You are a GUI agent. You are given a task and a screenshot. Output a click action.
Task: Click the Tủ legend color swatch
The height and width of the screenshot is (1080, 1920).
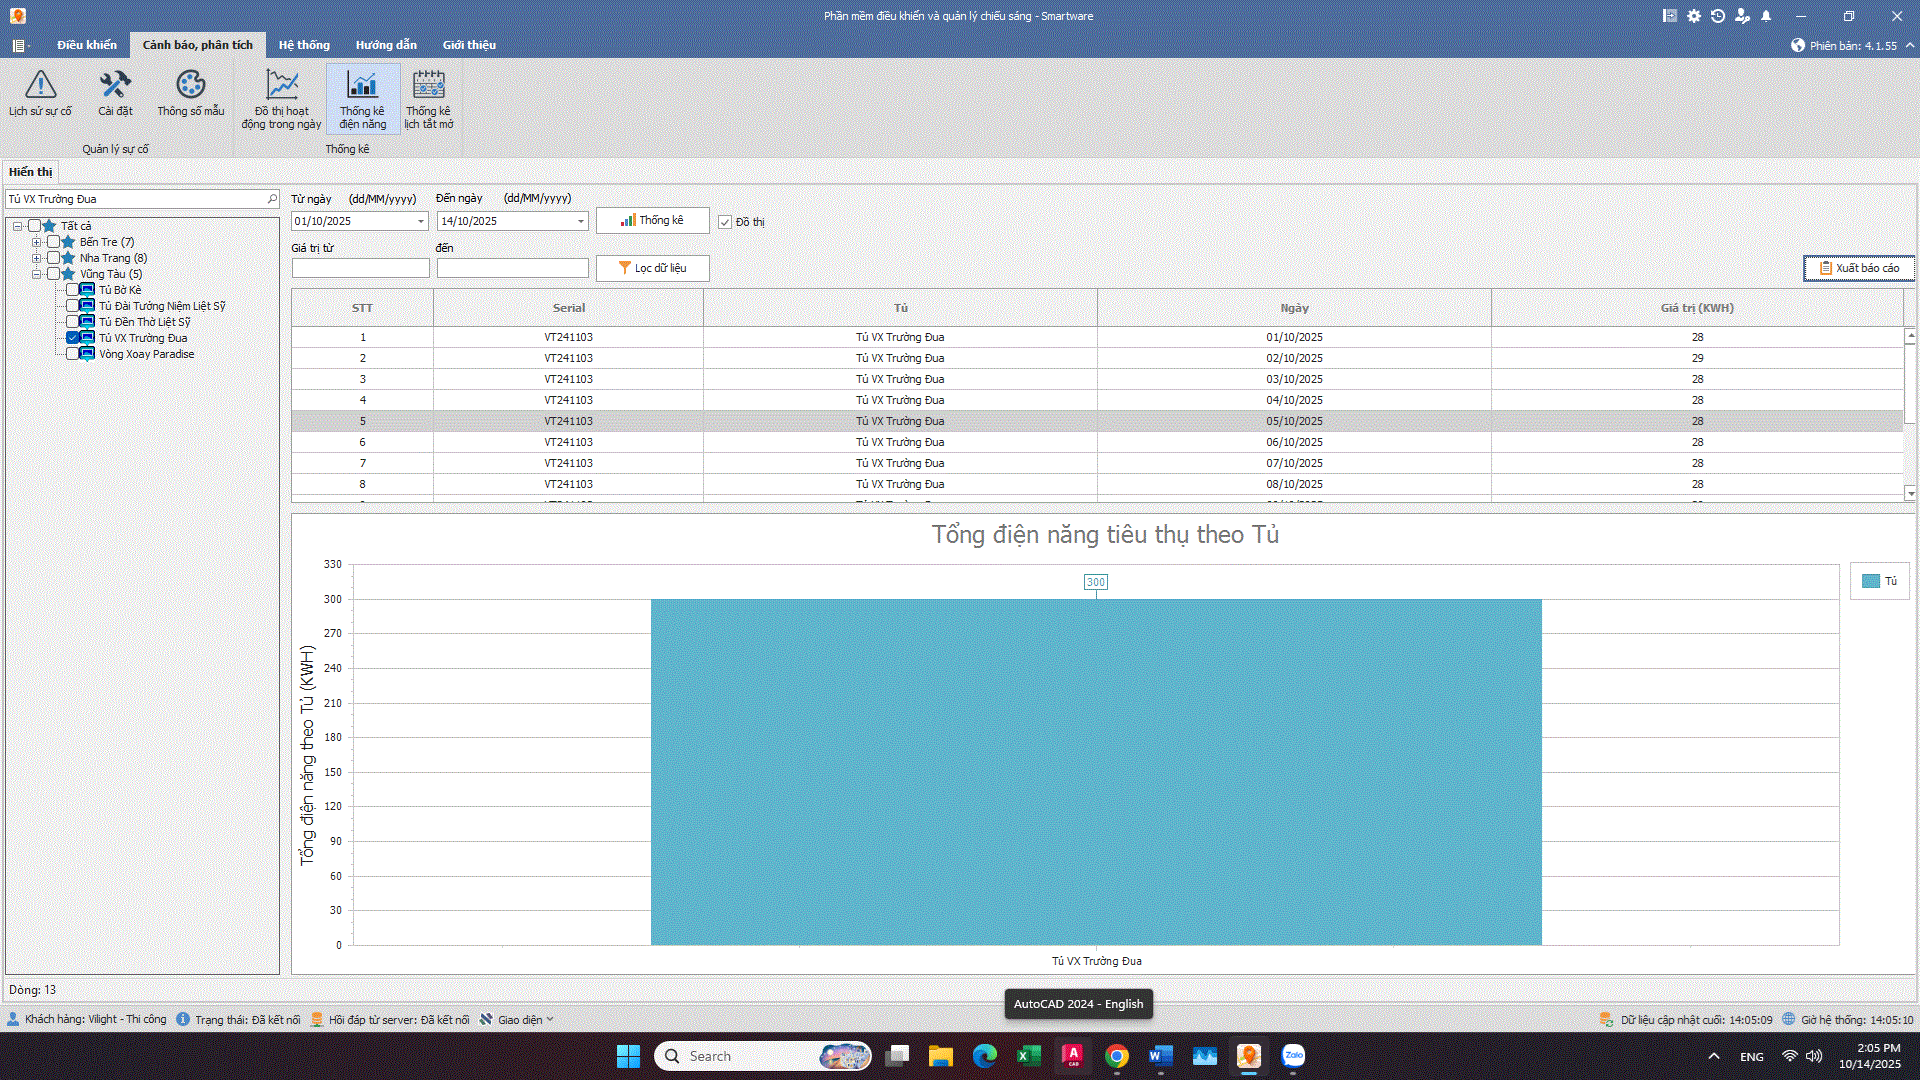coord(1871,581)
